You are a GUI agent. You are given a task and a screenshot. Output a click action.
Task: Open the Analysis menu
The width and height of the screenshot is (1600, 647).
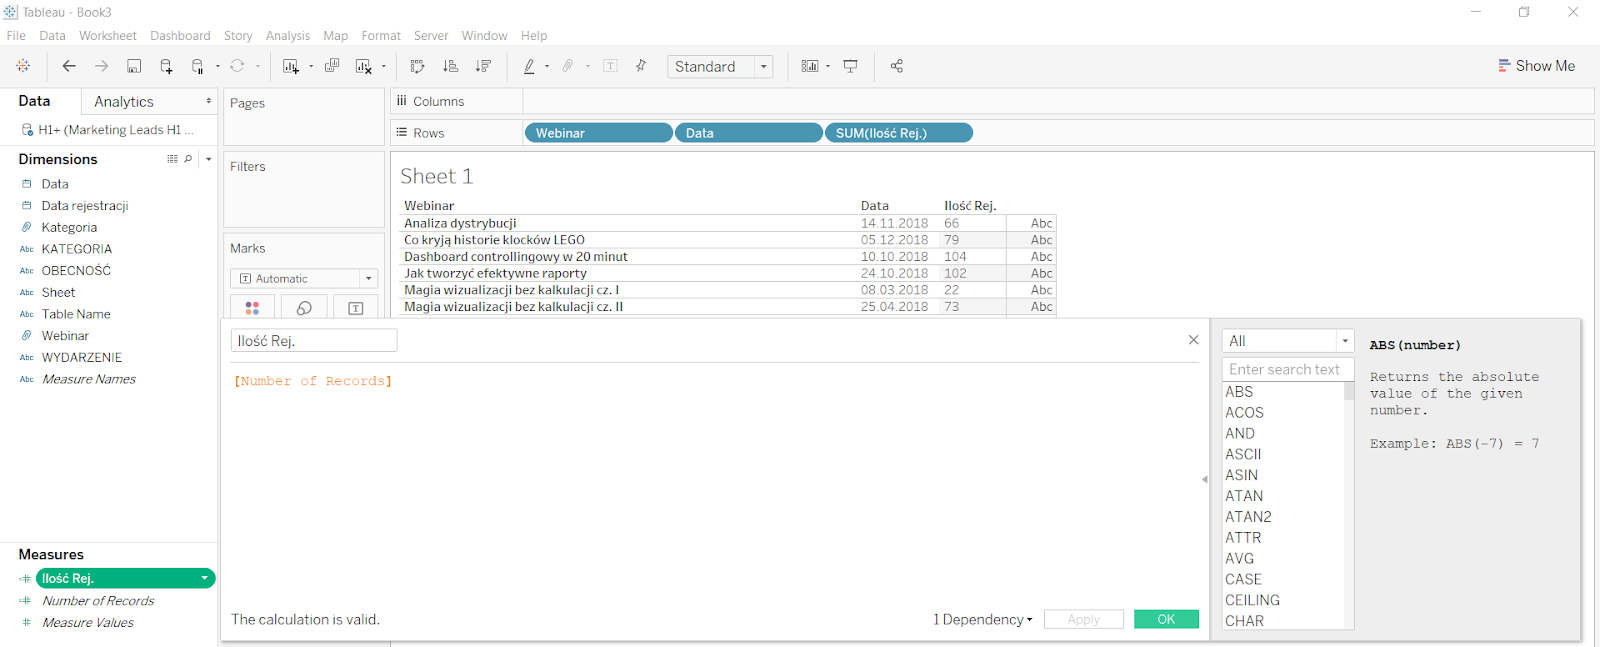[x=287, y=35]
